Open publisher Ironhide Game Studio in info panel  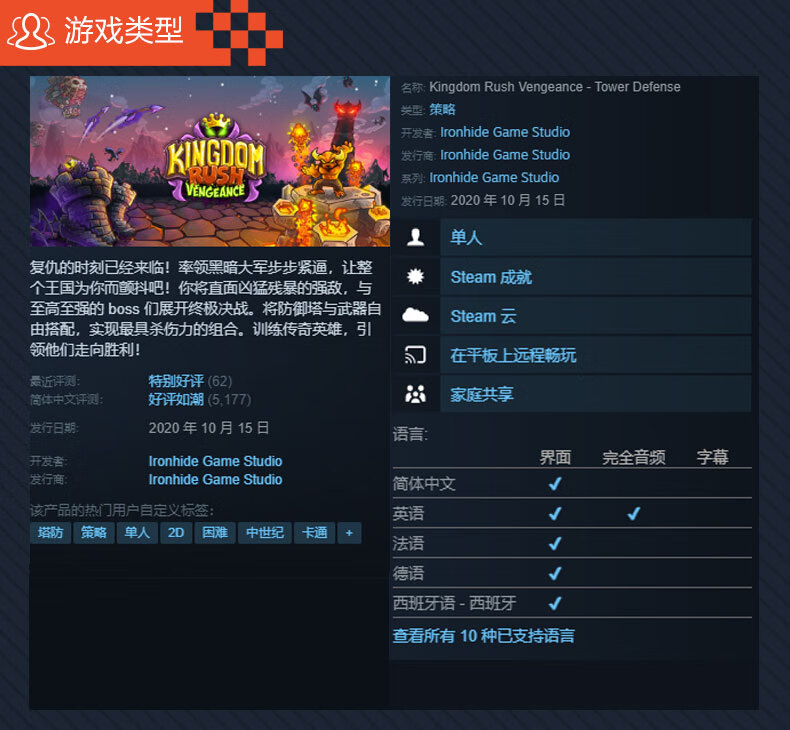pyautogui.click(x=505, y=155)
